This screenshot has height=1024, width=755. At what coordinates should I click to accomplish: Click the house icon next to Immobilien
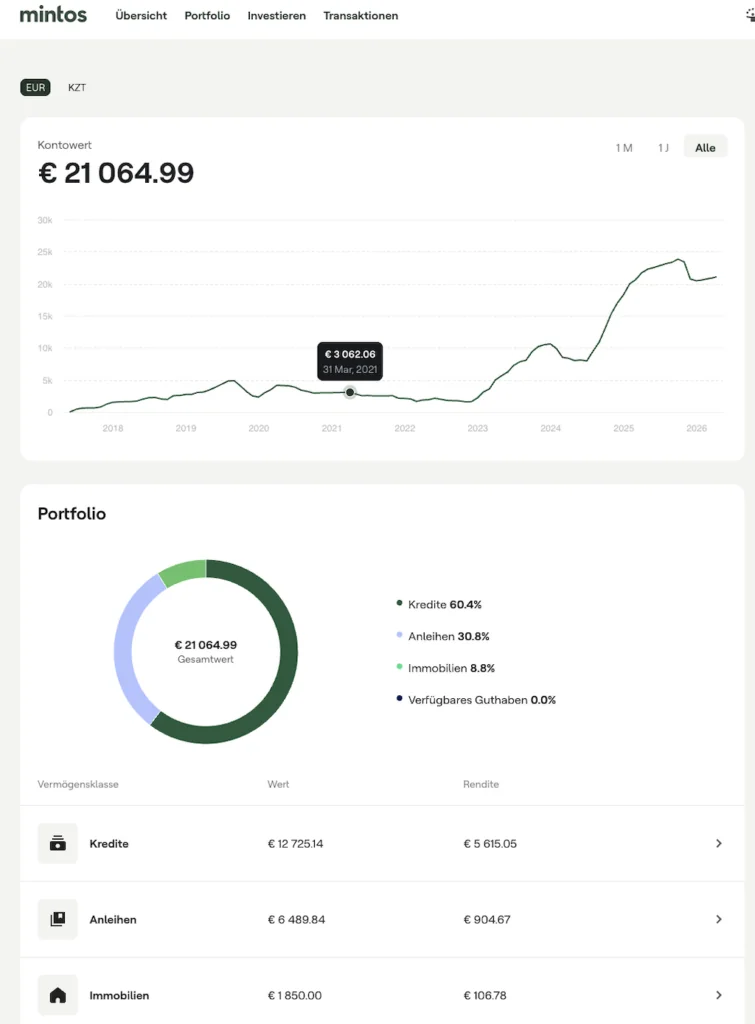[x=57, y=994]
